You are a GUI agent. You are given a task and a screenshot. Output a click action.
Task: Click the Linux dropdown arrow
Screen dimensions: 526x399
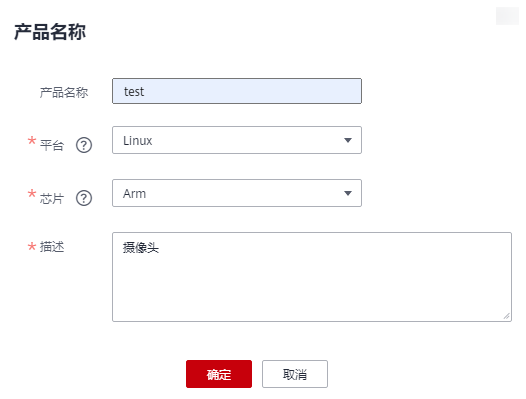(348, 140)
